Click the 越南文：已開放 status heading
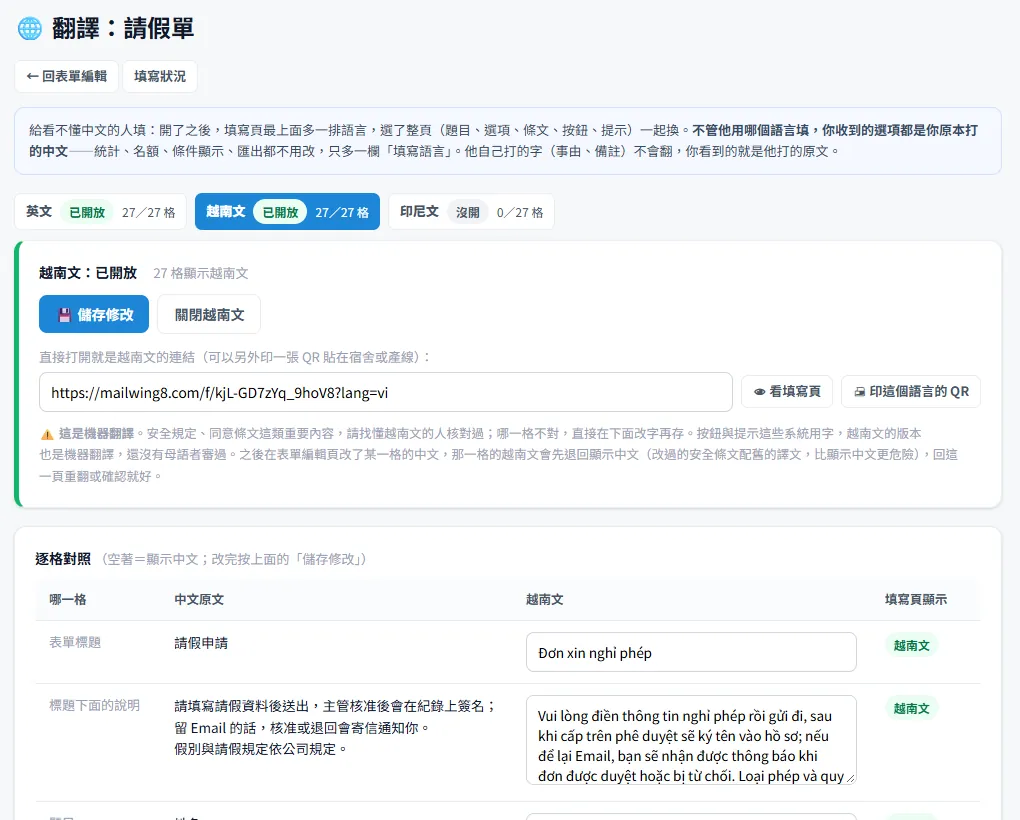The height and width of the screenshot is (820, 1020). pyautogui.click(x=88, y=273)
